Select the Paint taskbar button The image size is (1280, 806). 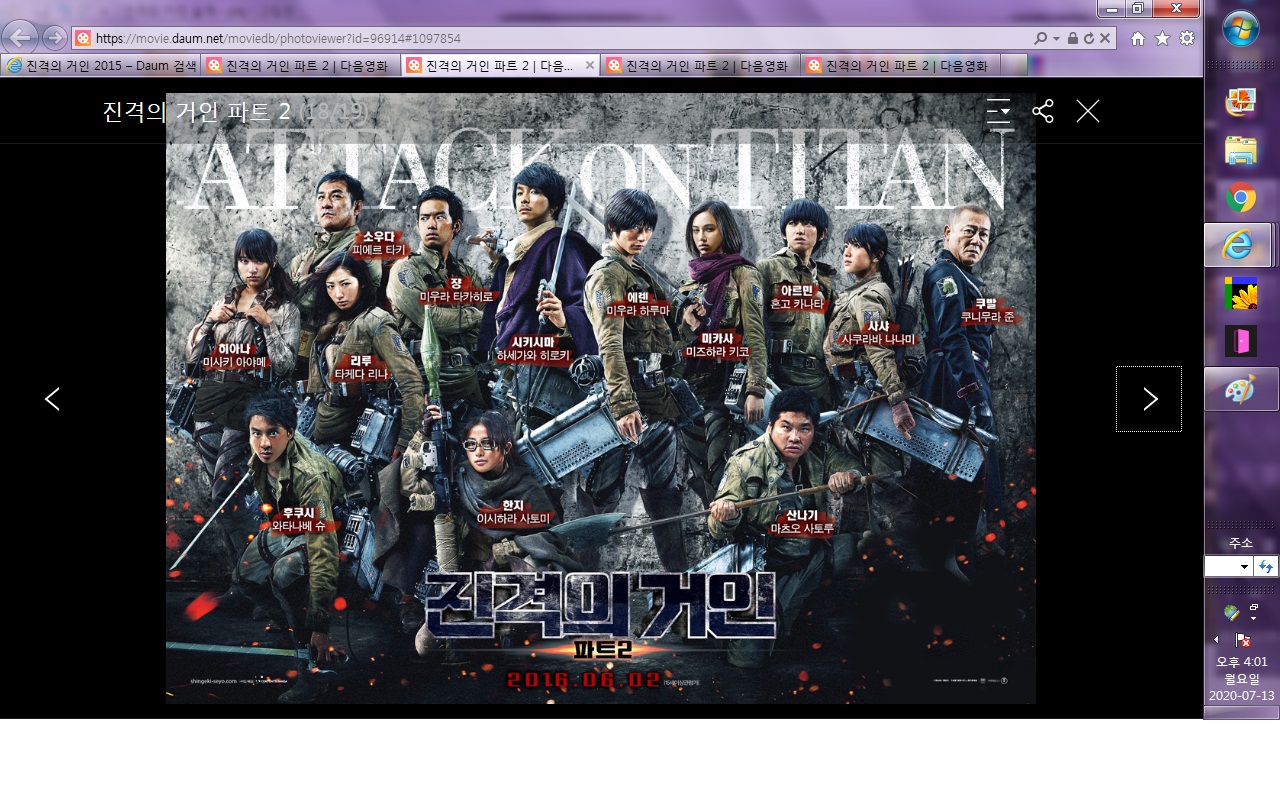point(1241,389)
